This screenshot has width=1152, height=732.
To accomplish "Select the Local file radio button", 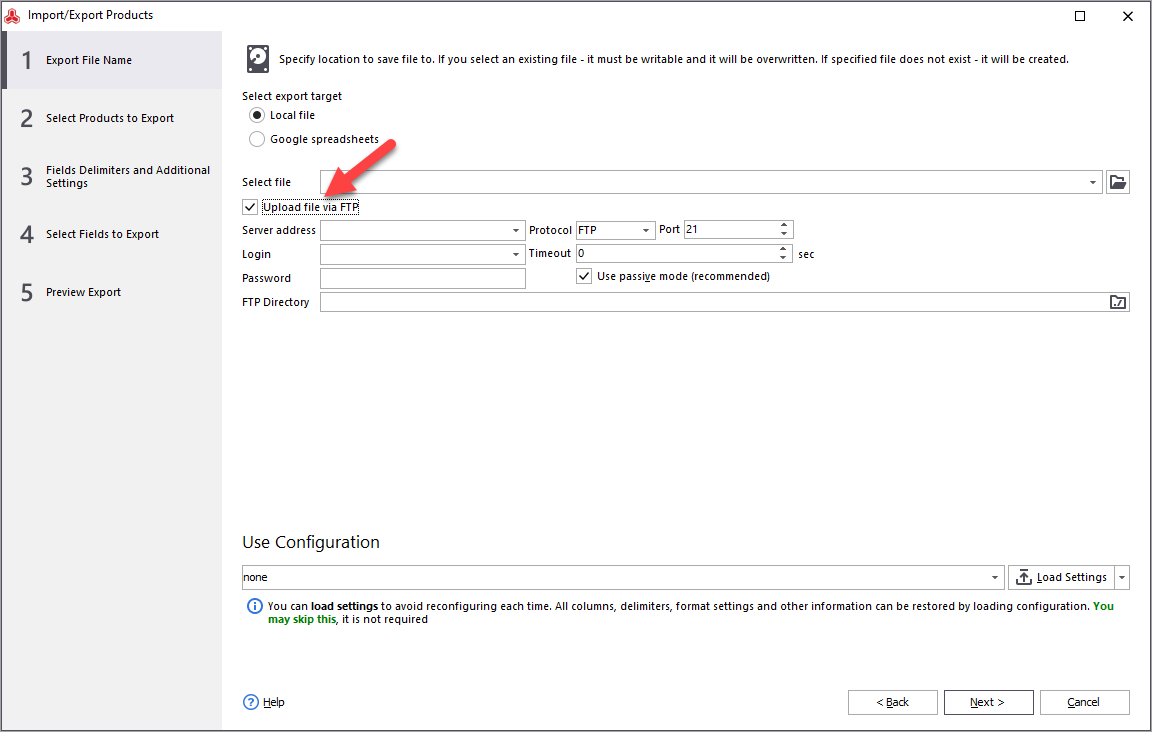I will (x=257, y=116).
